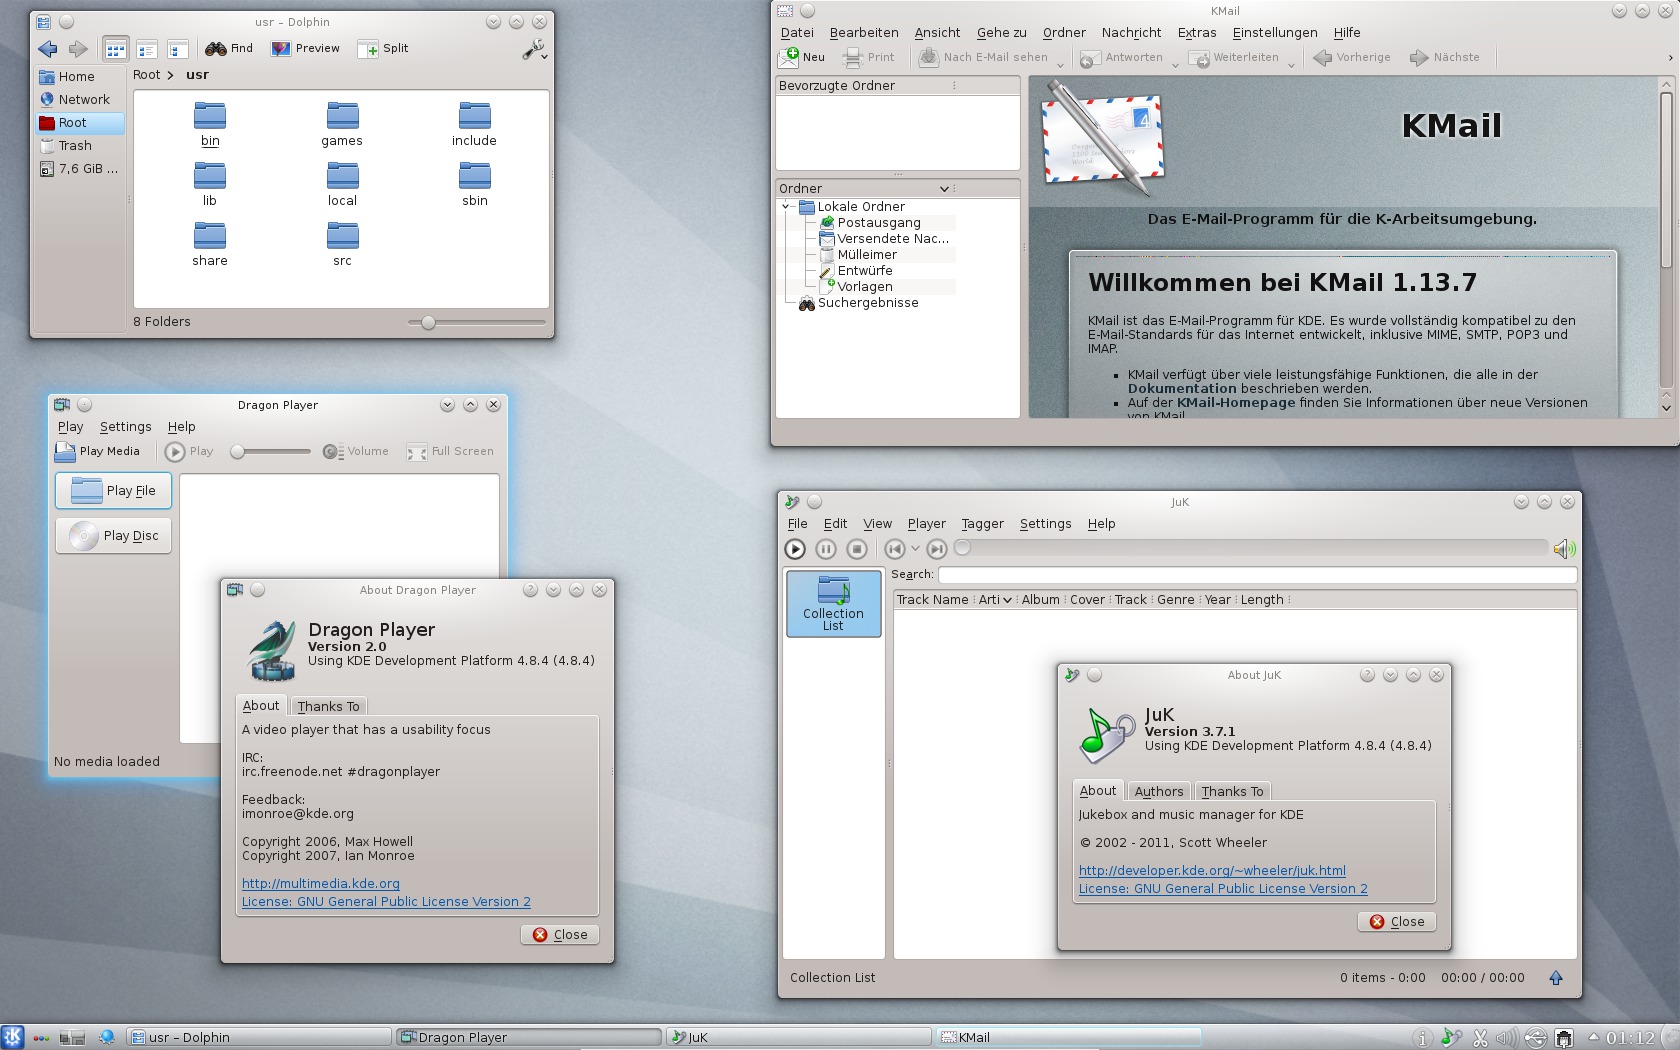The width and height of the screenshot is (1680, 1050).
Task: Open the bin folder
Action: tap(210, 125)
